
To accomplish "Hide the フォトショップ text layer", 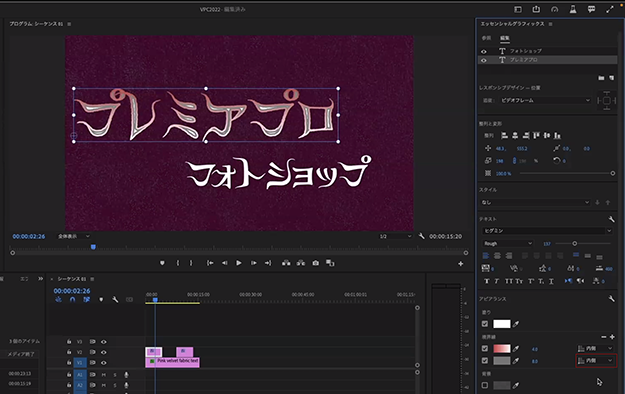I will pyautogui.click(x=483, y=51).
